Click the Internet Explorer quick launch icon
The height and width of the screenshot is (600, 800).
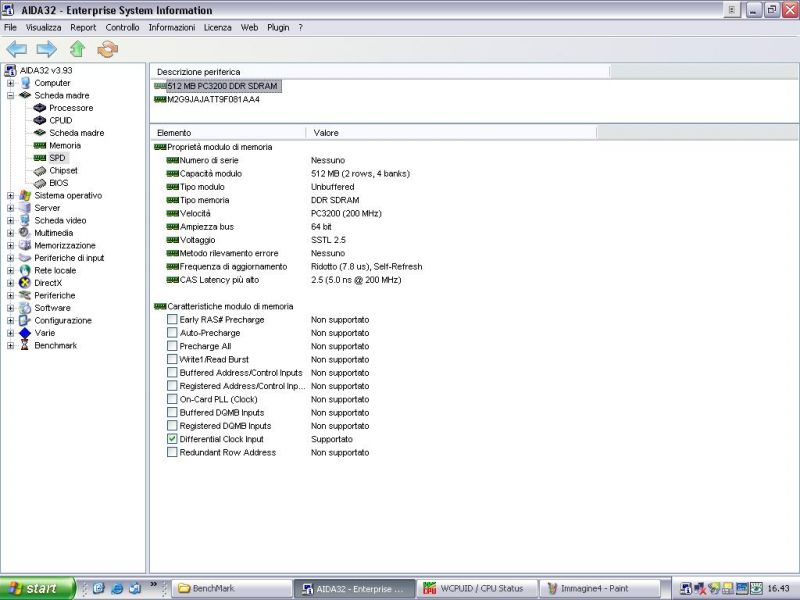click(x=117, y=588)
